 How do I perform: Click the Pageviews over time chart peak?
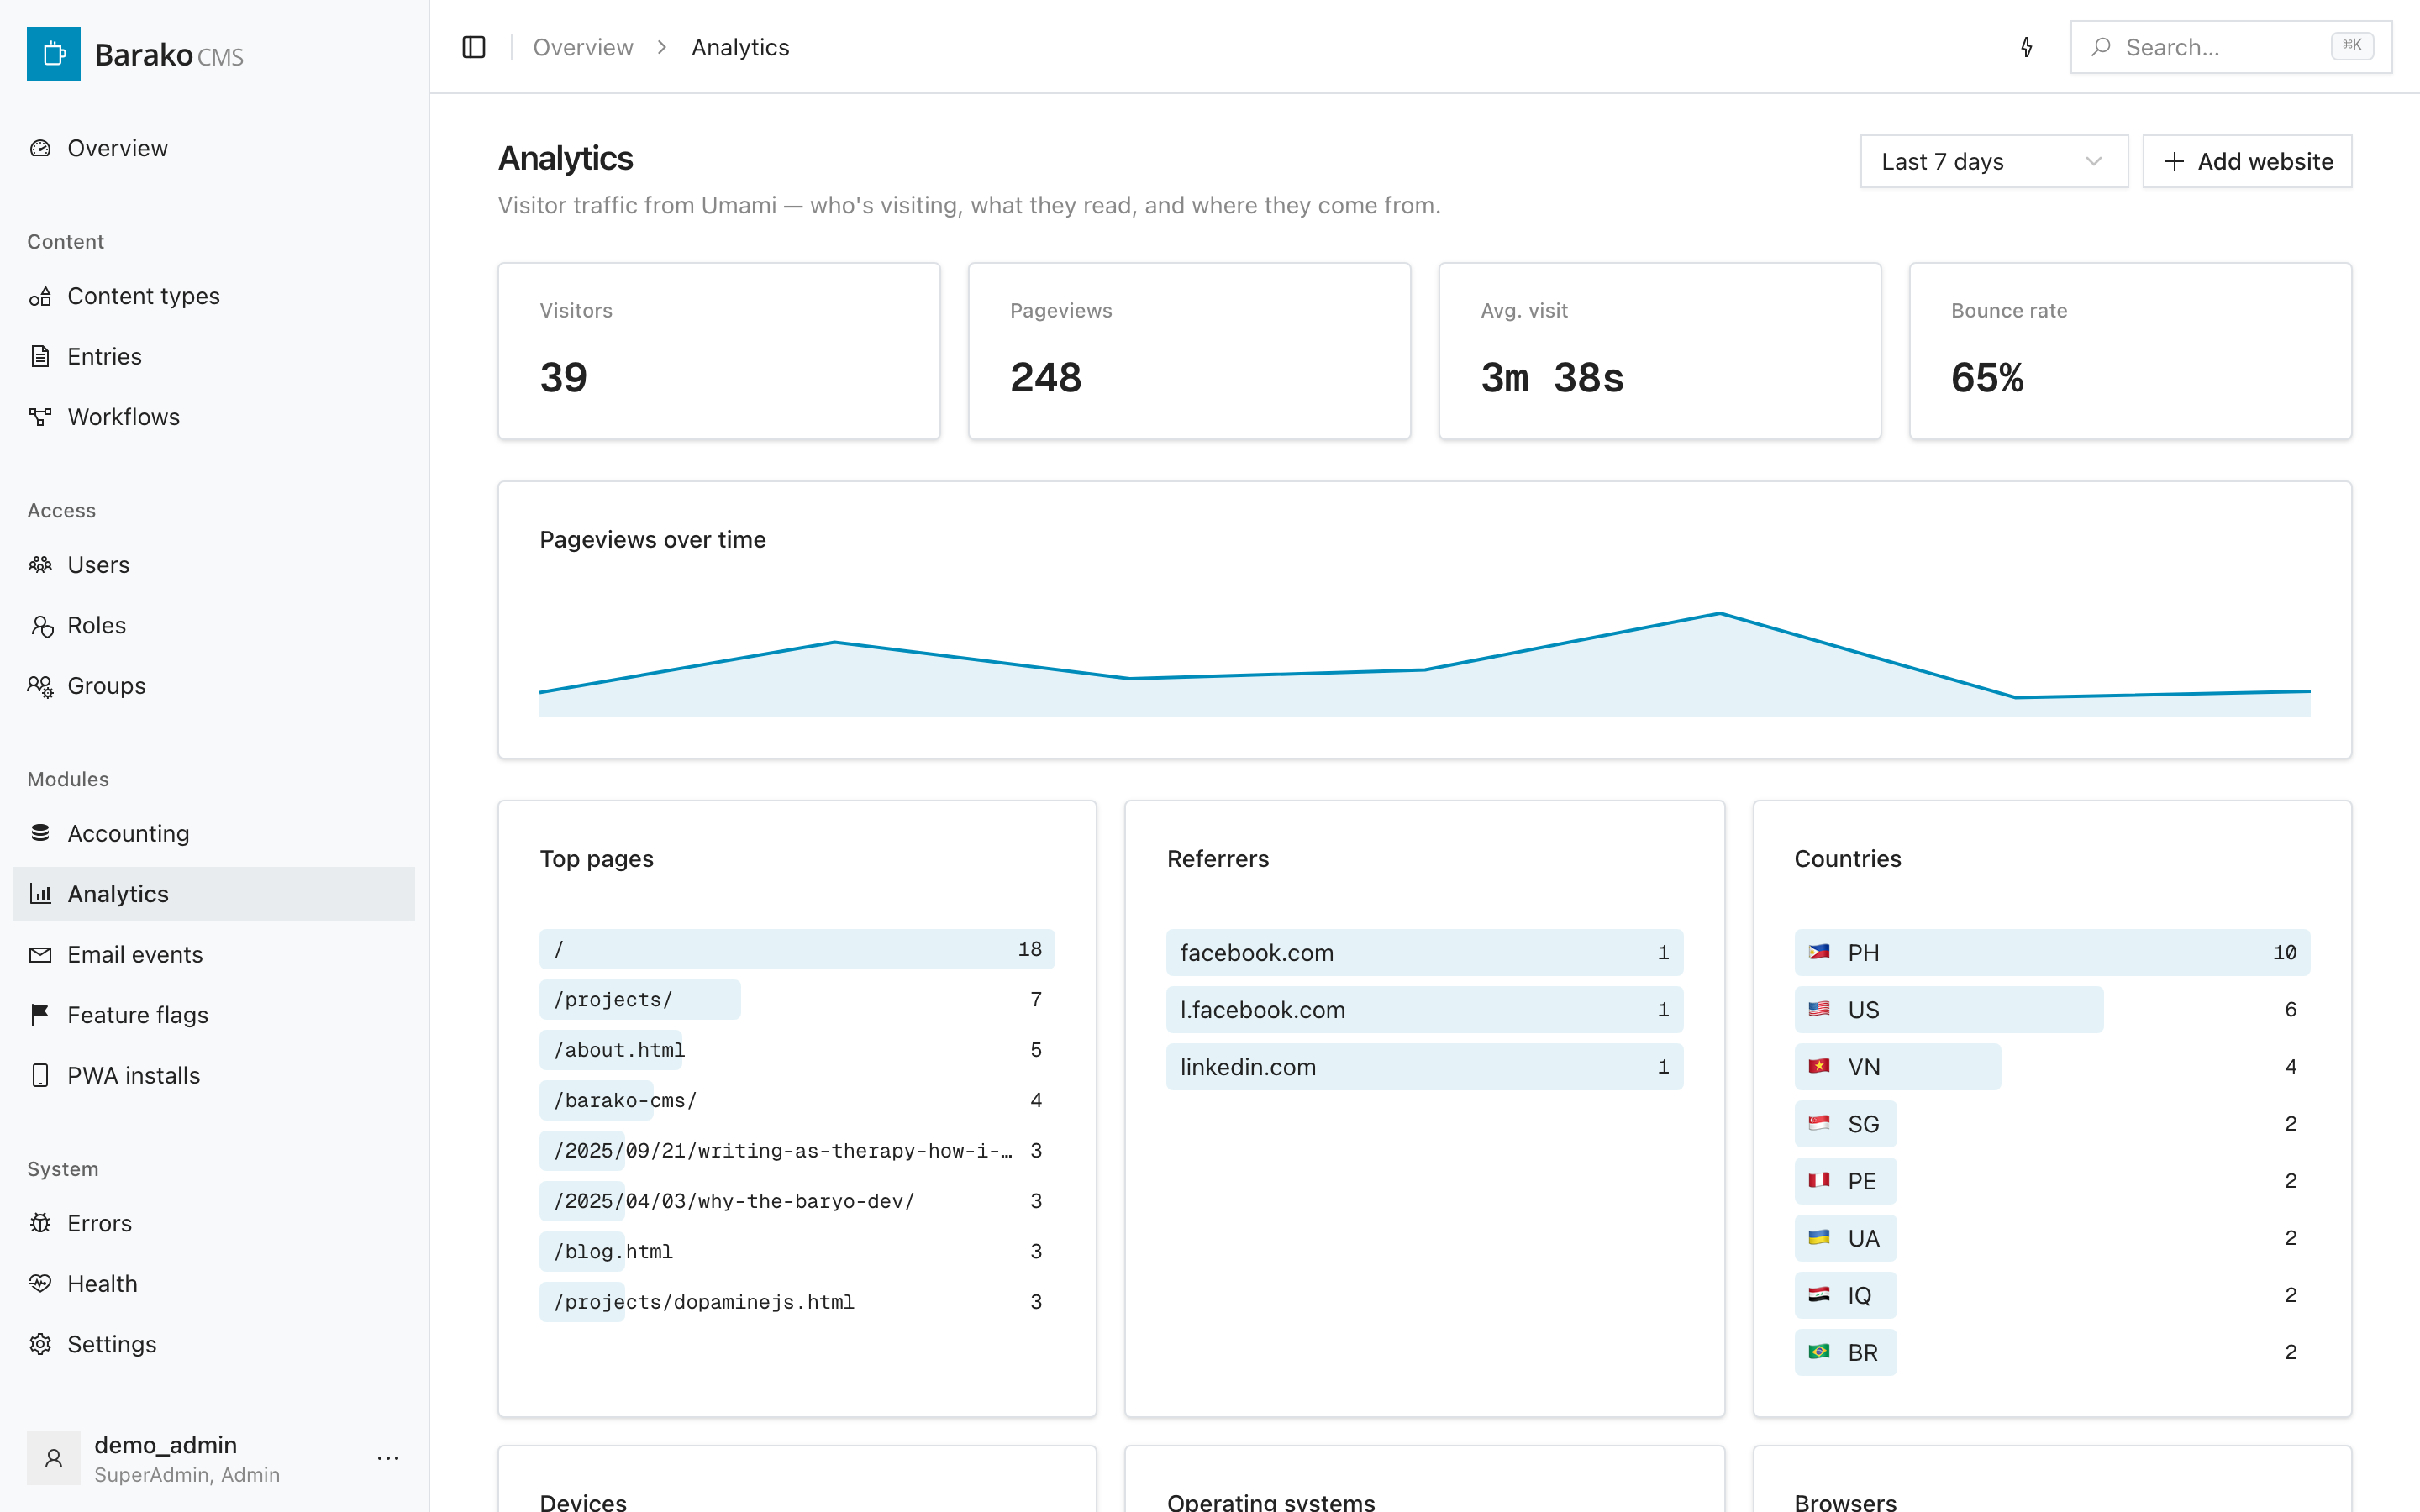click(1720, 613)
